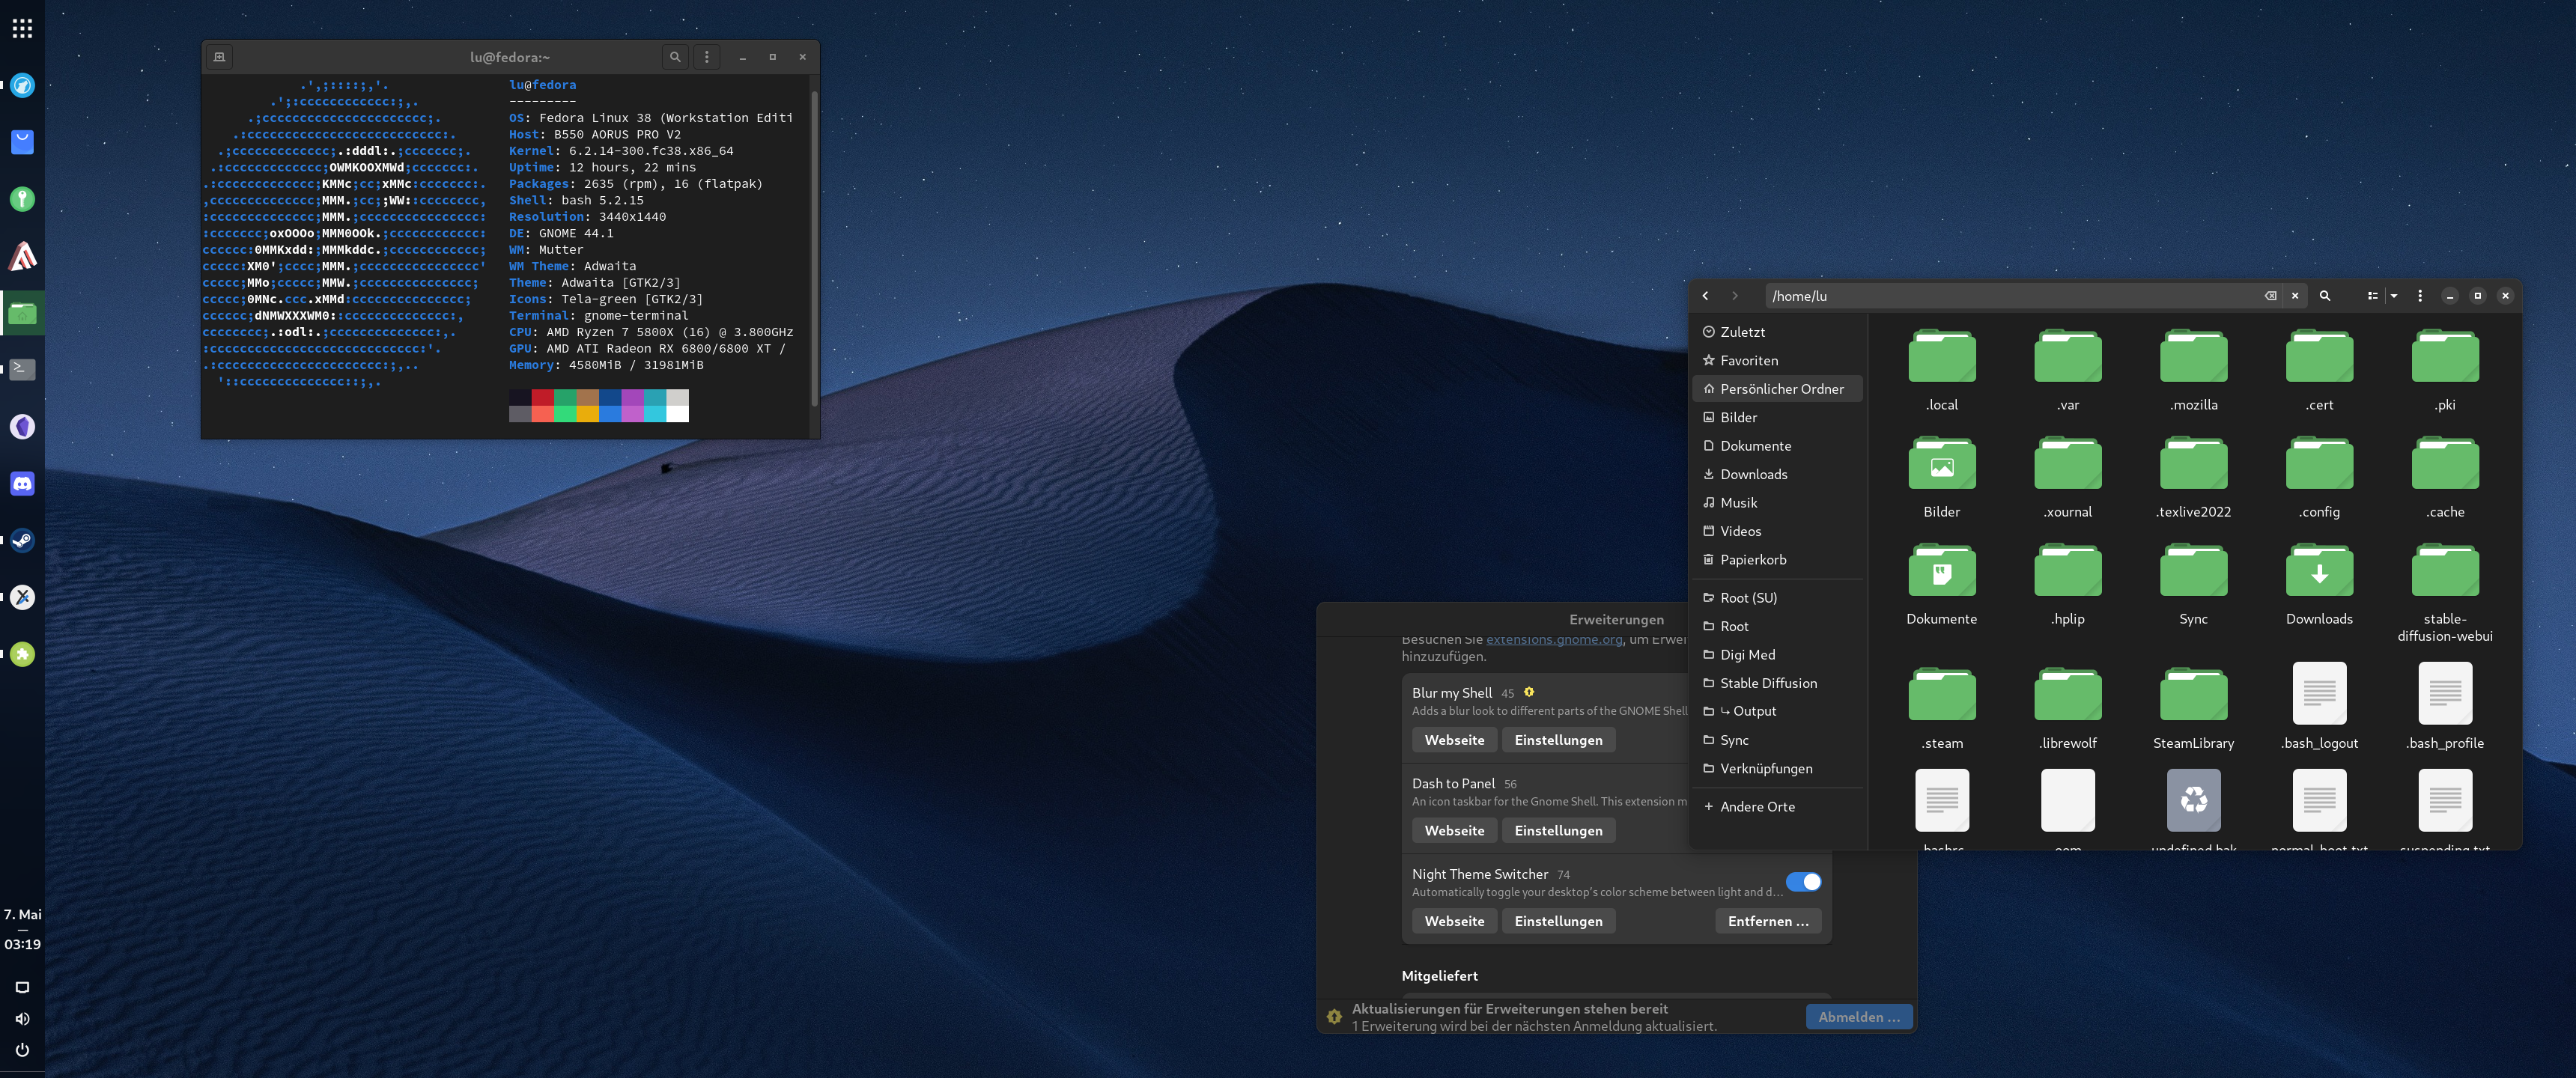Viewport: 2576px width, 1078px height.
Task: Select the SteamLibrary folder
Action: pos(2193,708)
